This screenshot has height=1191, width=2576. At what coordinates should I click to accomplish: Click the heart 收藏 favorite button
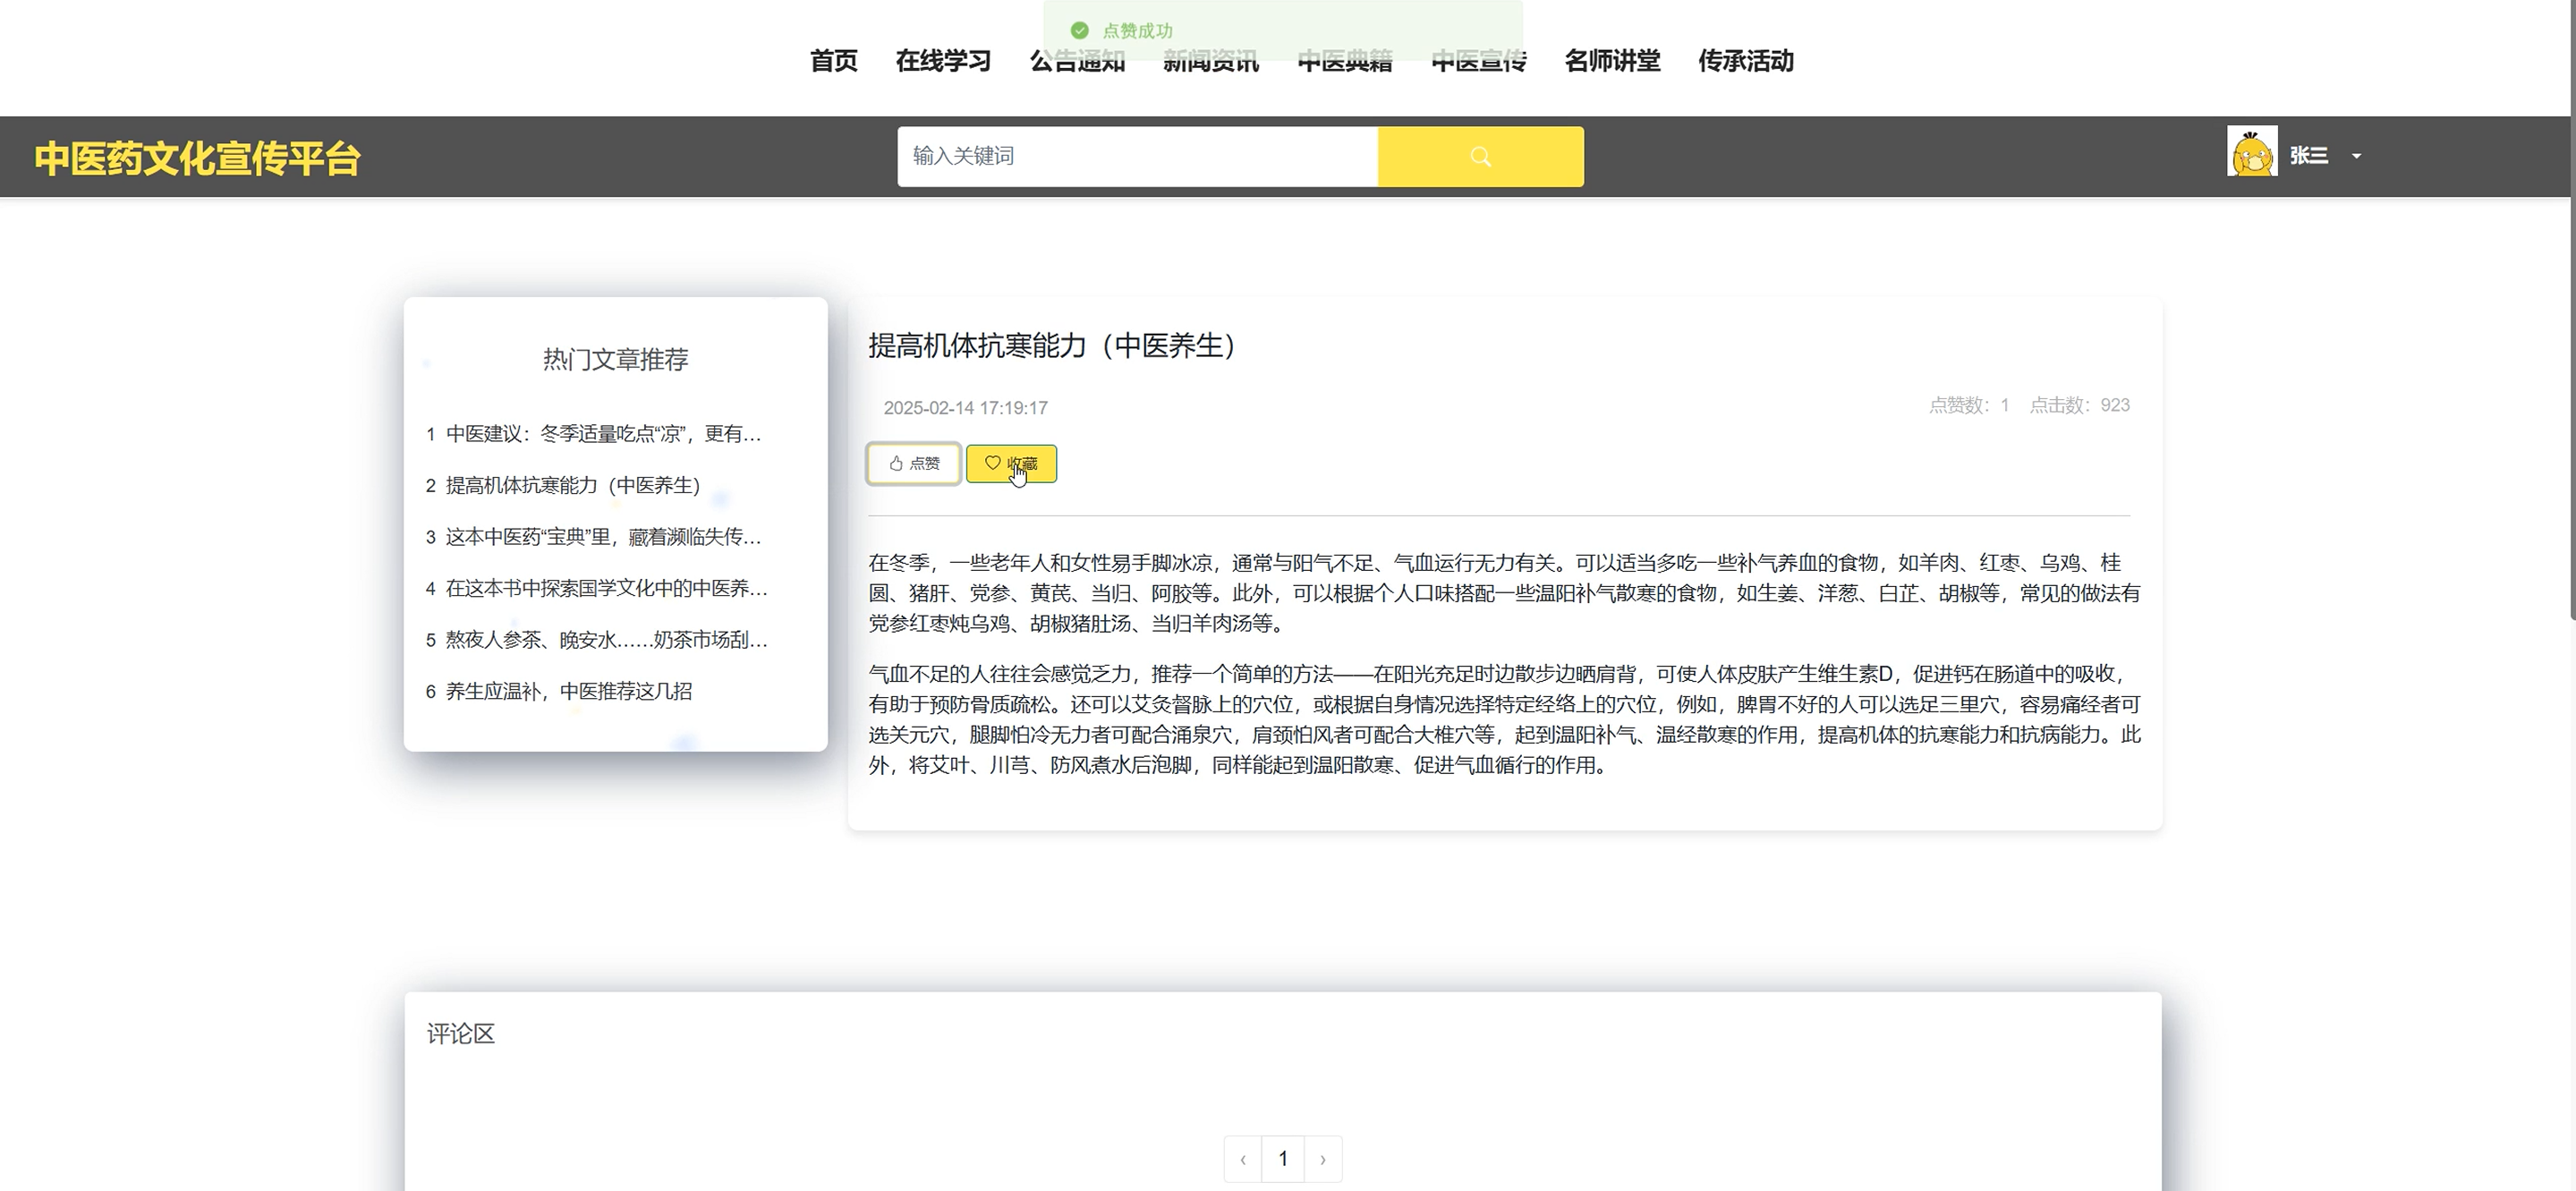(1011, 463)
